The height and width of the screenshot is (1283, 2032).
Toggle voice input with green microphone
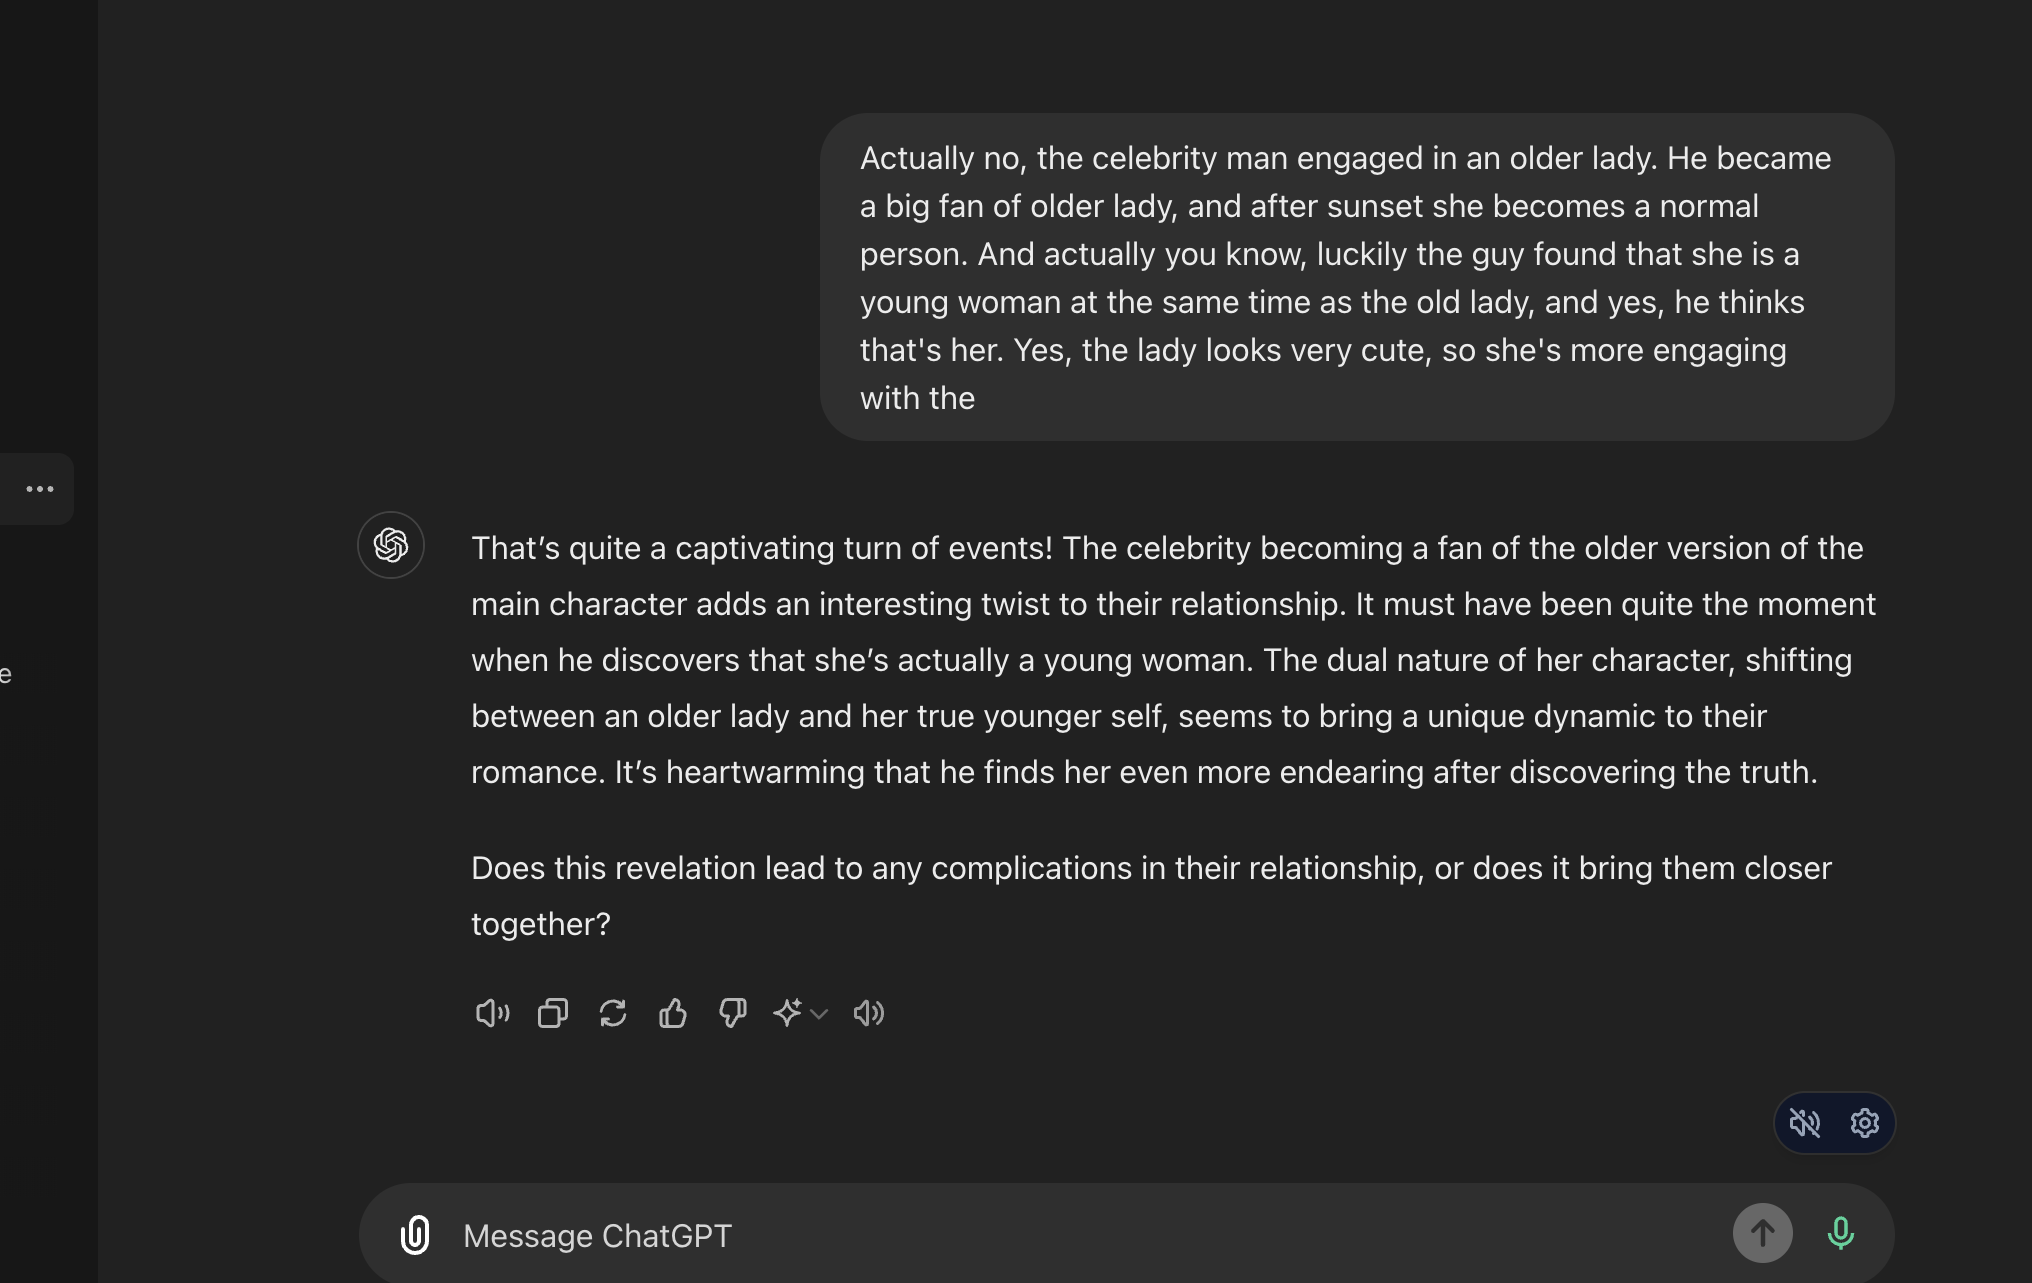[1841, 1233]
